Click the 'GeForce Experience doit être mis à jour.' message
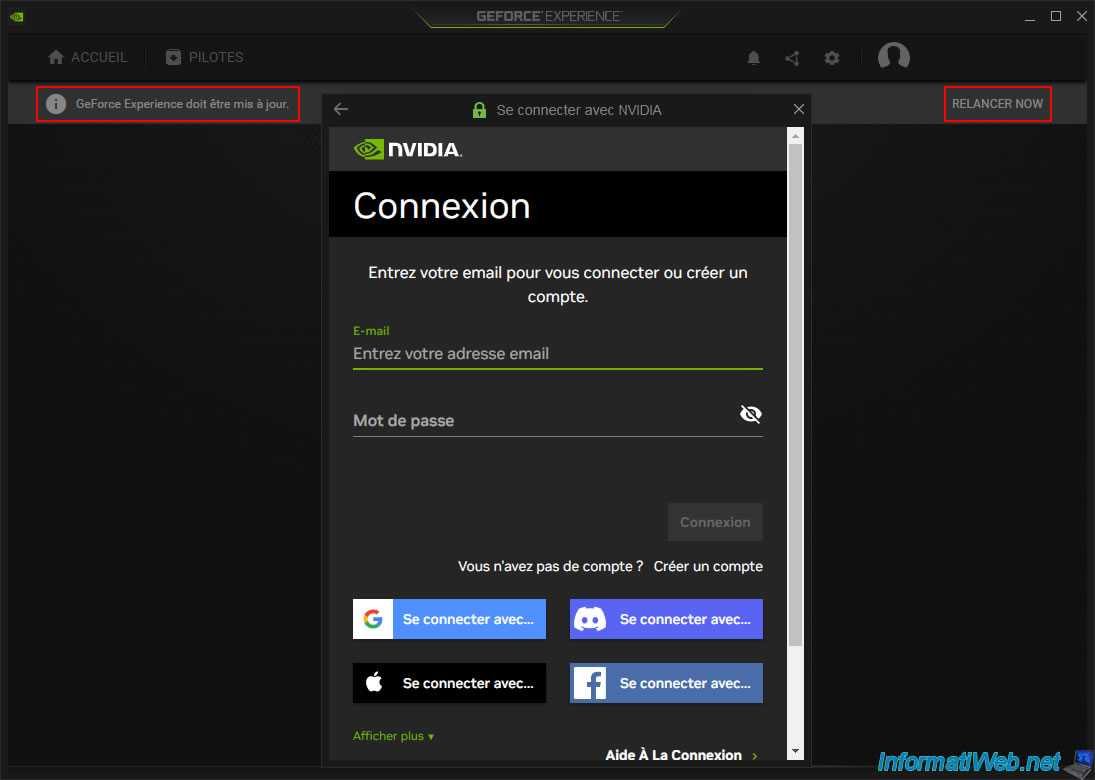 [x=182, y=104]
